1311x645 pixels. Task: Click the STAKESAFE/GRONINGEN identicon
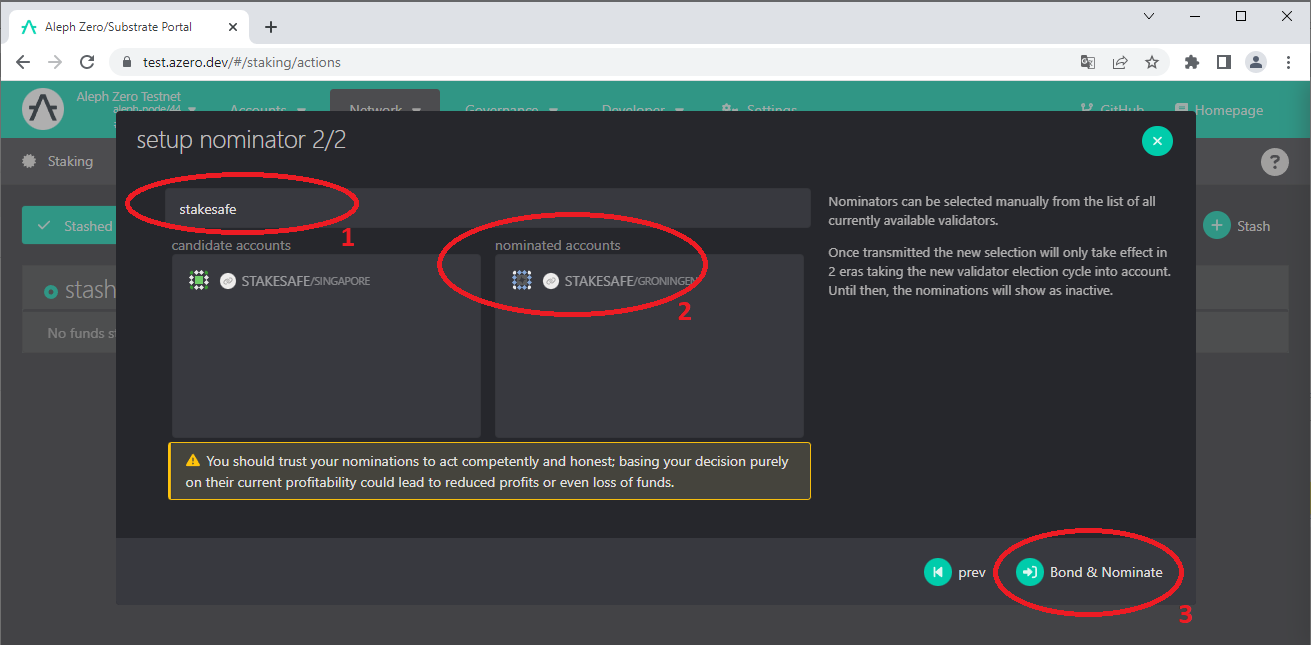(x=522, y=281)
